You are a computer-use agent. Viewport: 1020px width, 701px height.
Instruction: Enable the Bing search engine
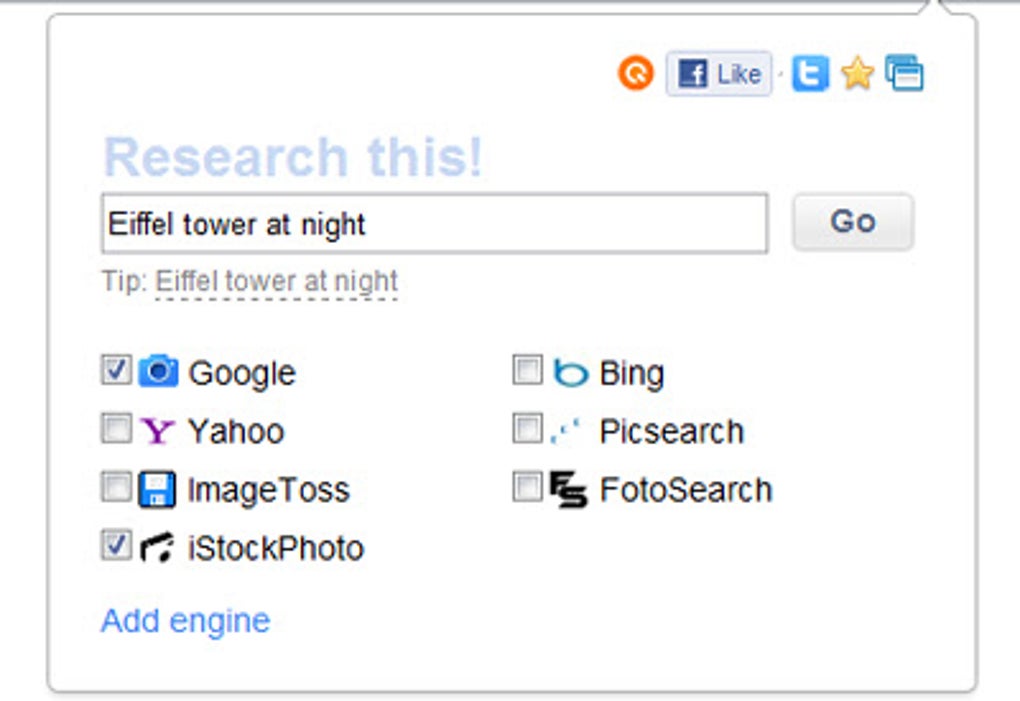click(x=527, y=370)
